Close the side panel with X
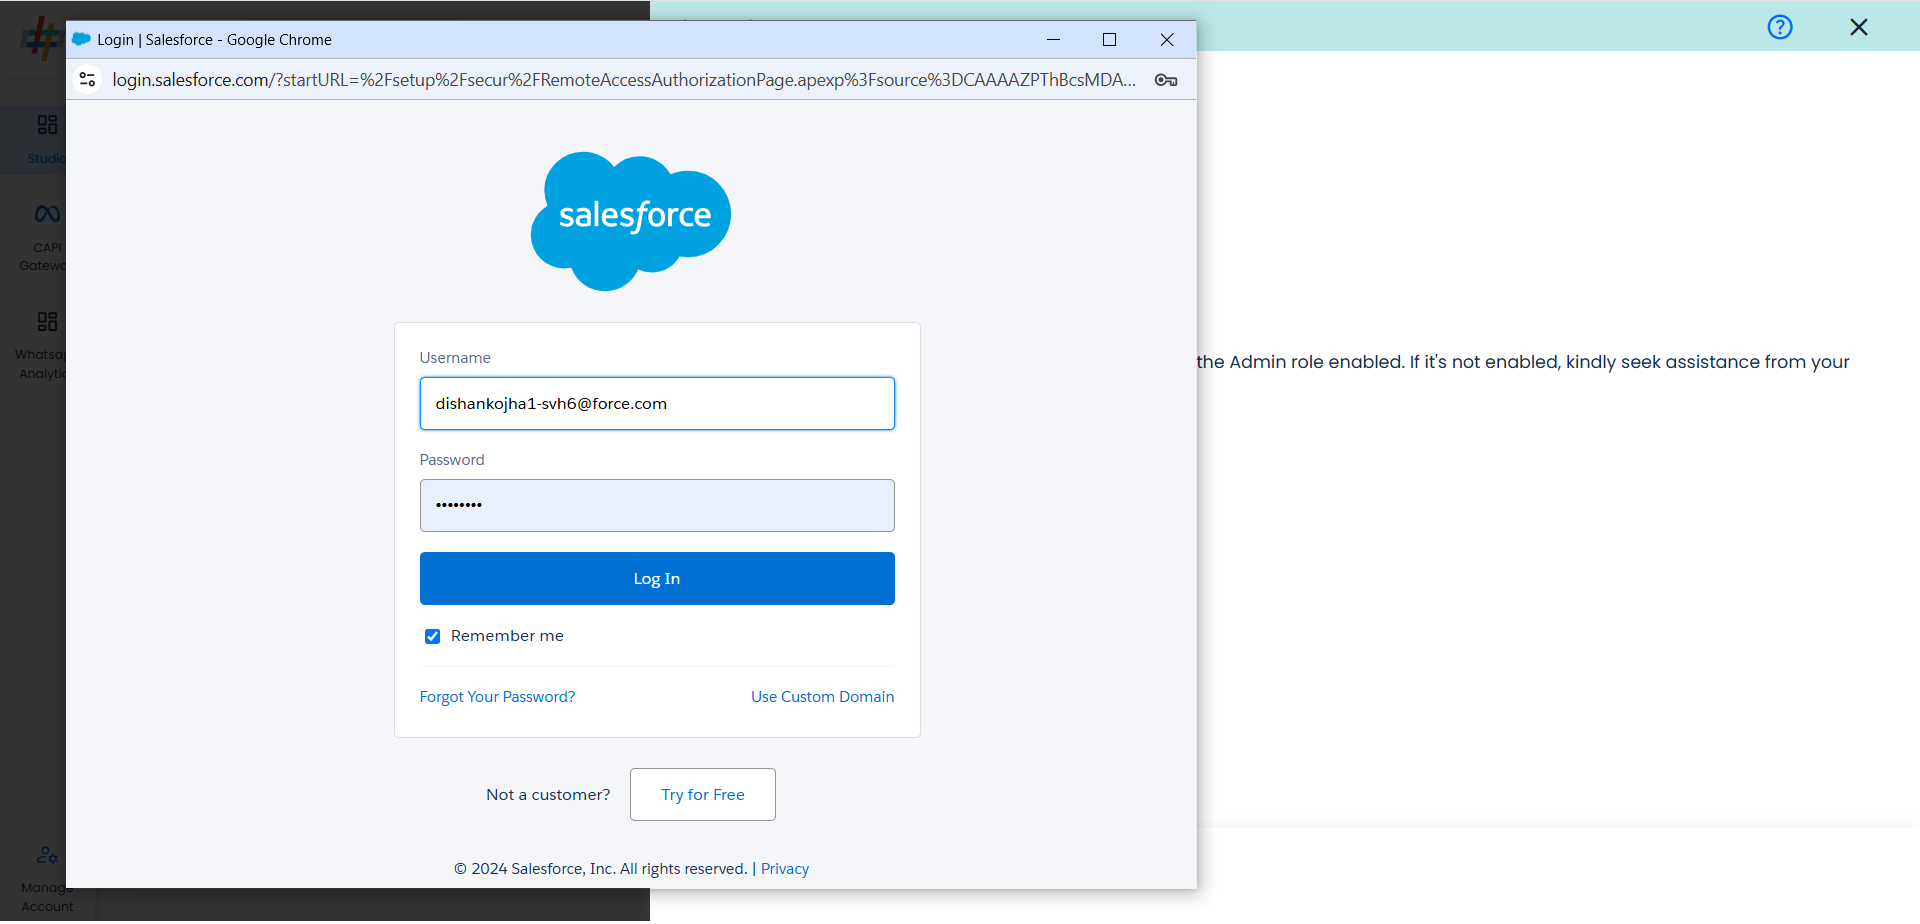This screenshot has height=924, width=1920. pyautogui.click(x=1859, y=27)
